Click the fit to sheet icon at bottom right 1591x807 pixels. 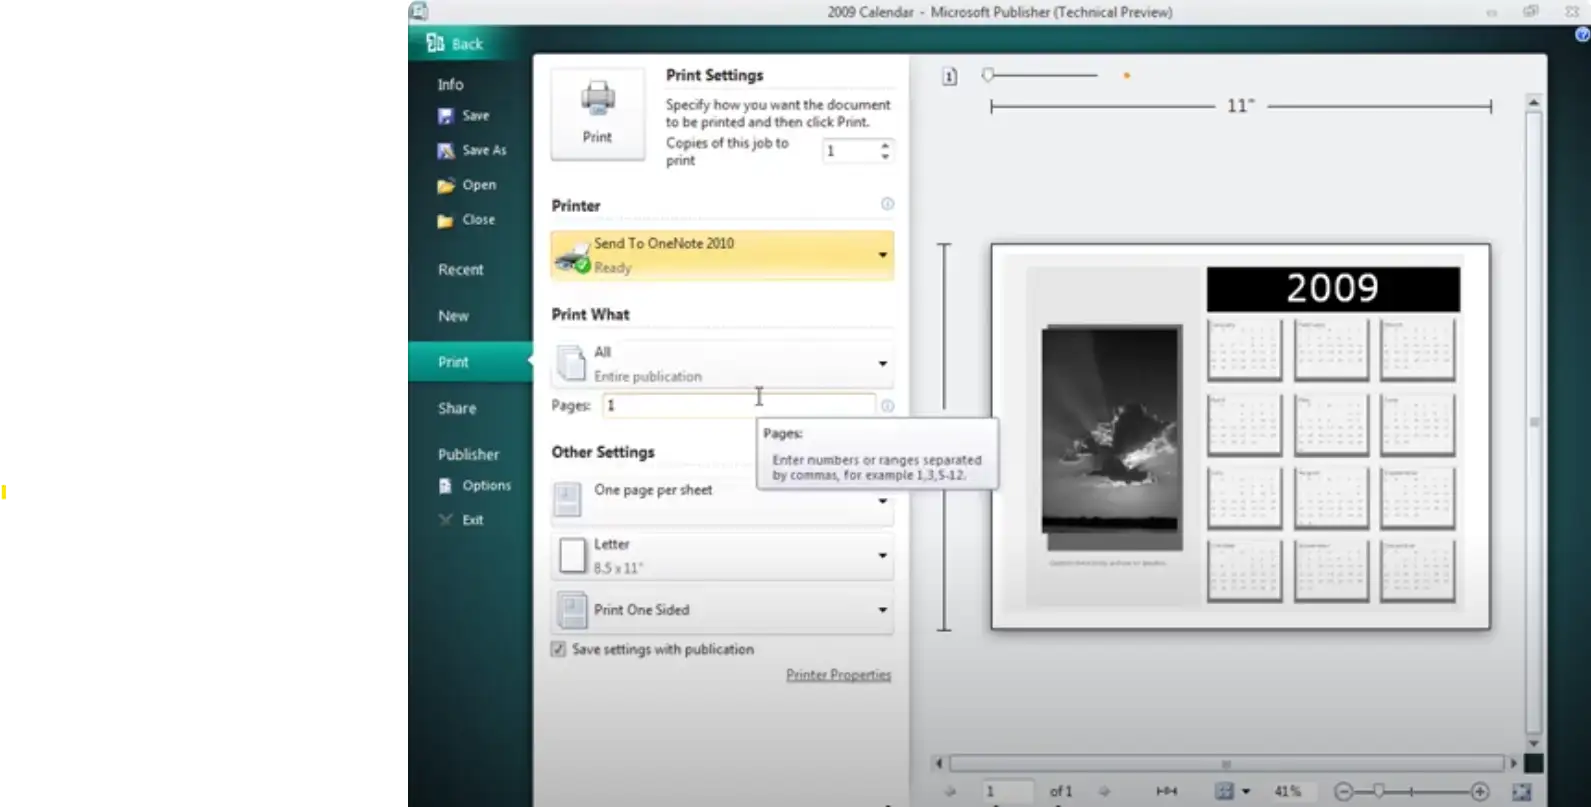[1521, 791]
